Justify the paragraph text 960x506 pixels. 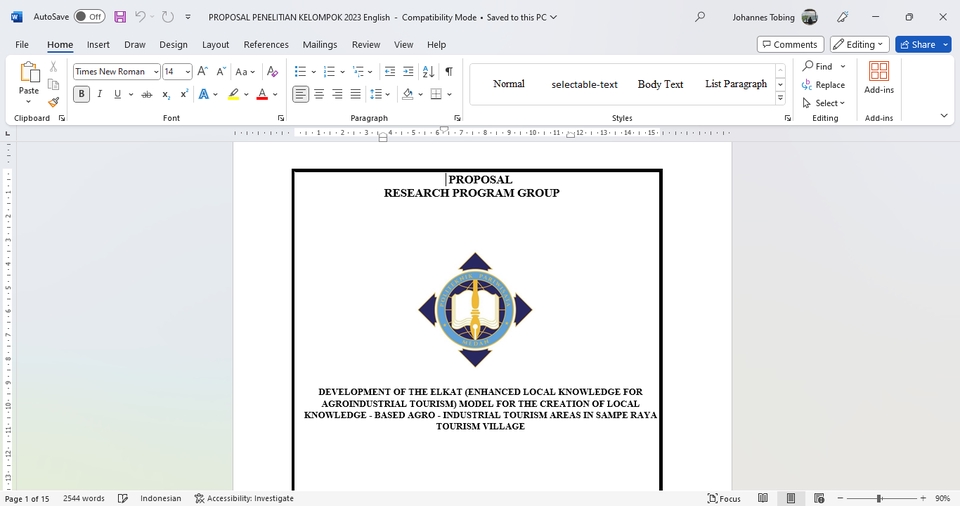click(356, 94)
